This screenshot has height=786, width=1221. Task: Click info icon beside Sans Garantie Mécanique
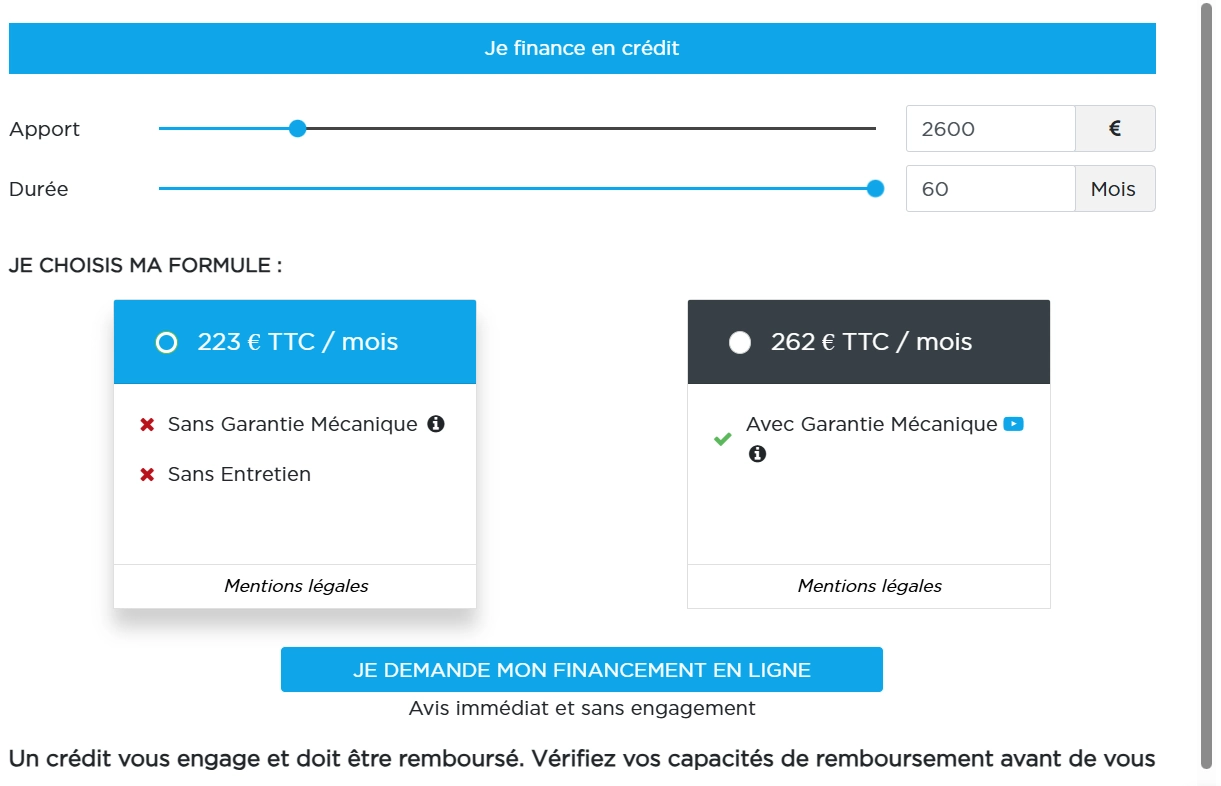(436, 424)
